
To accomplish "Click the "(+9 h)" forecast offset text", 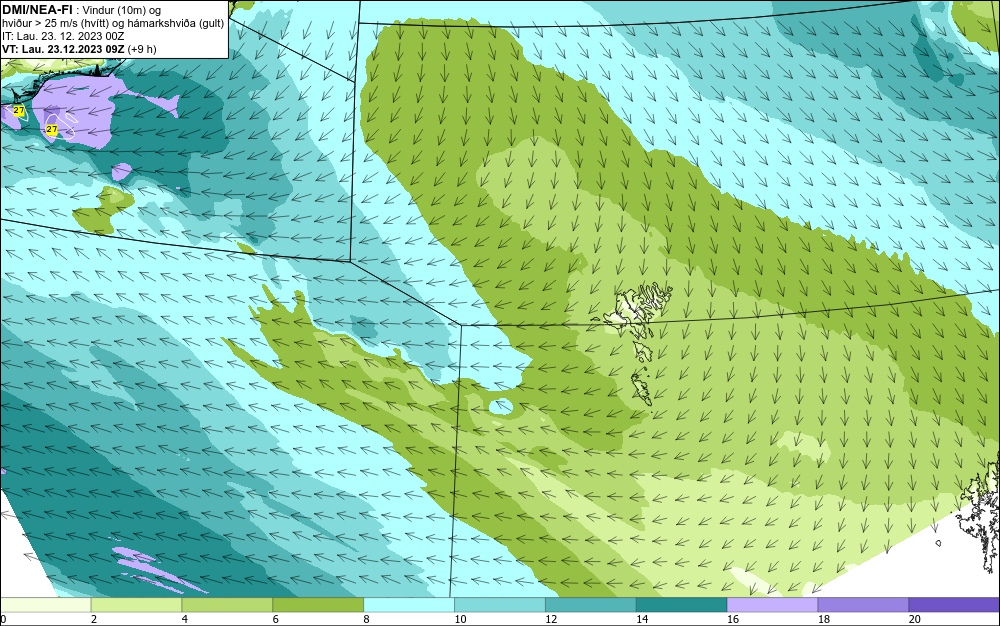I will click(142, 49).
